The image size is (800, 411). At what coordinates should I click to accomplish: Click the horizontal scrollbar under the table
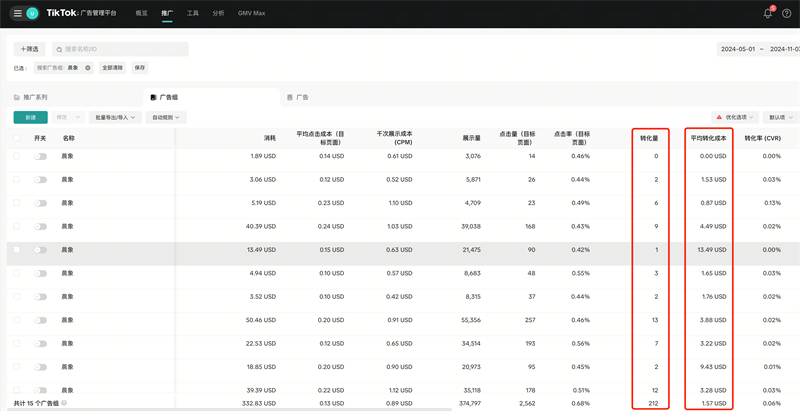[x=230, y=409]
